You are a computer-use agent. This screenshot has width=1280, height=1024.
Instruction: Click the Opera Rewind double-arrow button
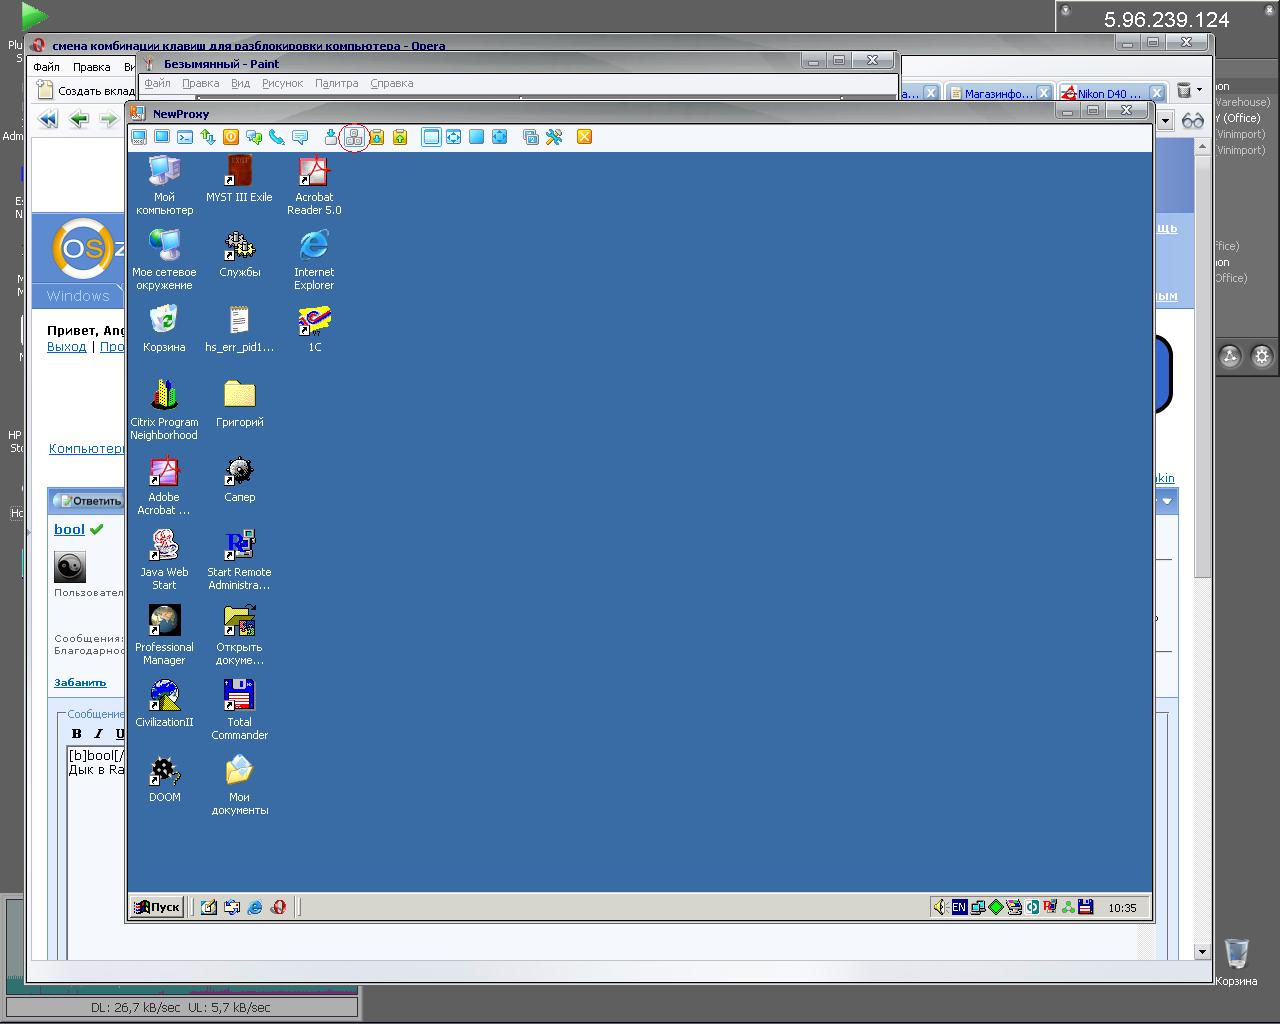48,119
